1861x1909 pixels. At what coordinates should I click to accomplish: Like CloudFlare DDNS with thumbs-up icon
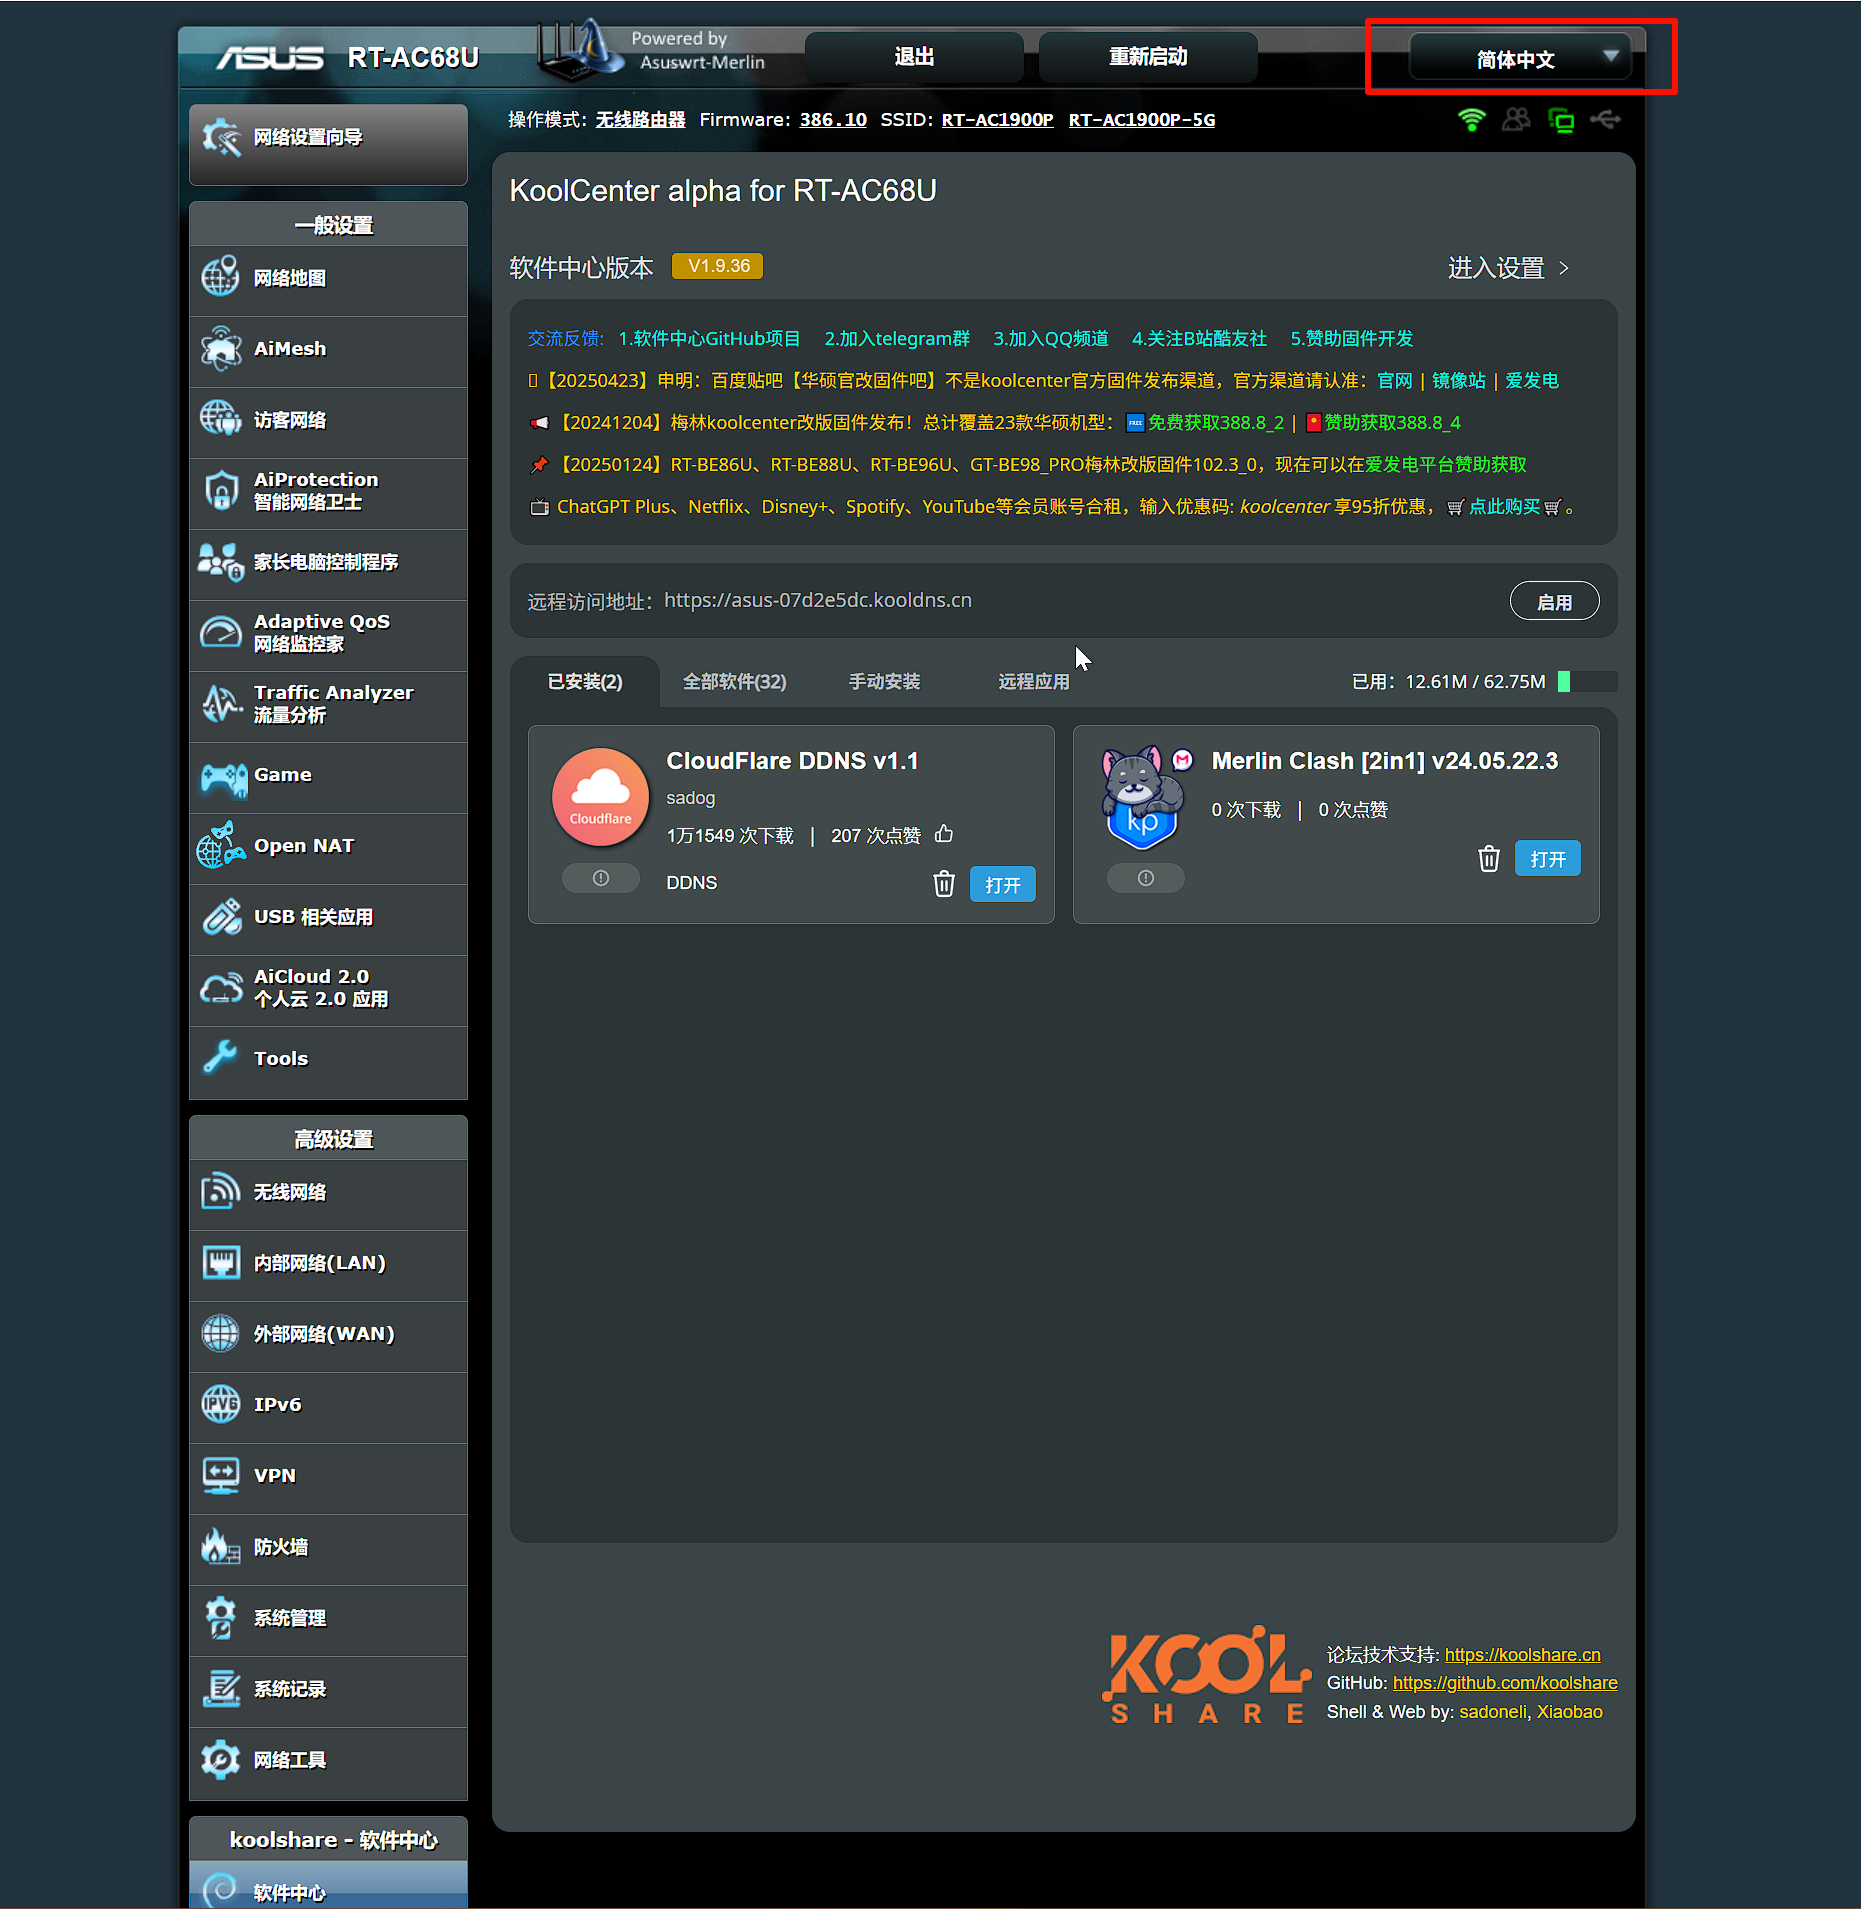tap(944, 834)
